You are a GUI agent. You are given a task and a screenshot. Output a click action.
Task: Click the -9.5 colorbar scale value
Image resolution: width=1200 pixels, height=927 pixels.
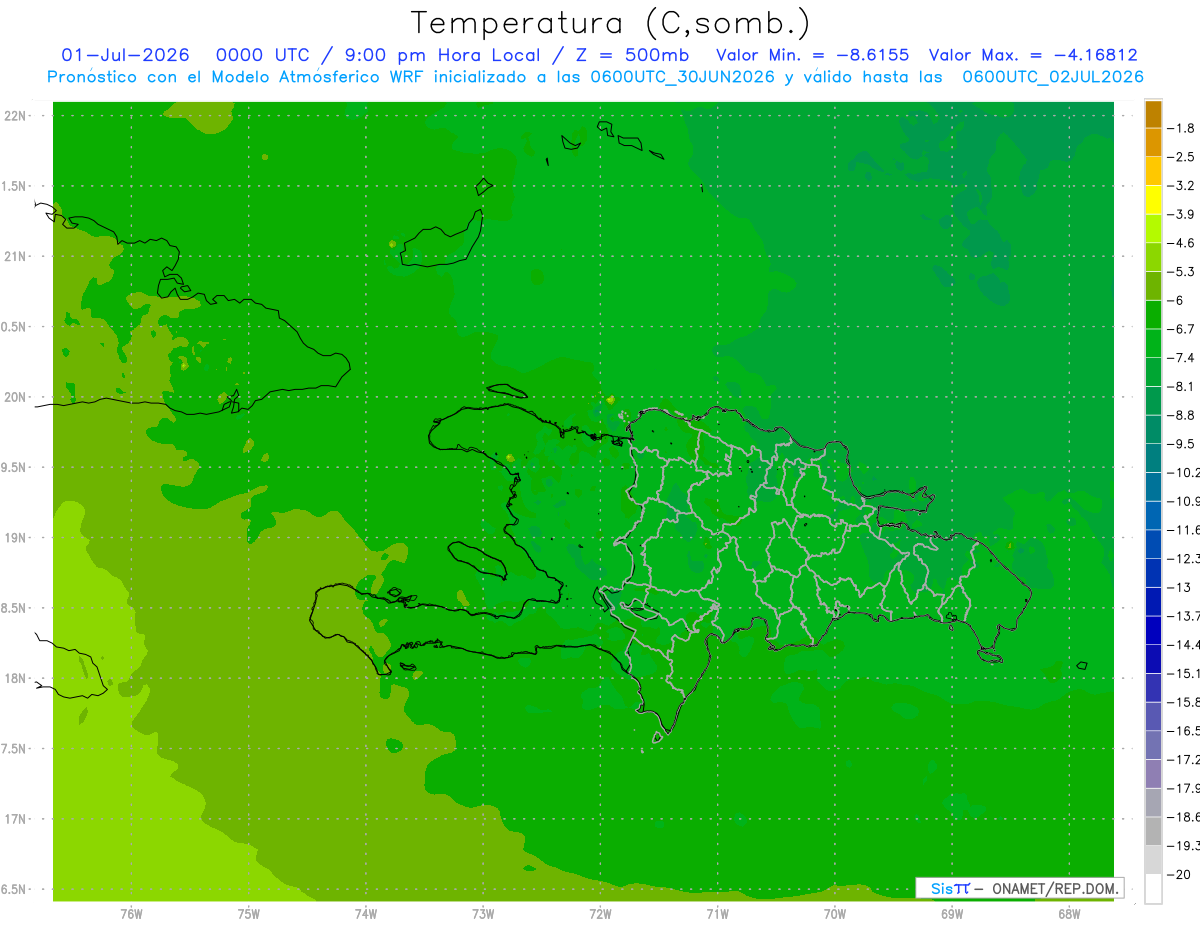pos(1183,443)
